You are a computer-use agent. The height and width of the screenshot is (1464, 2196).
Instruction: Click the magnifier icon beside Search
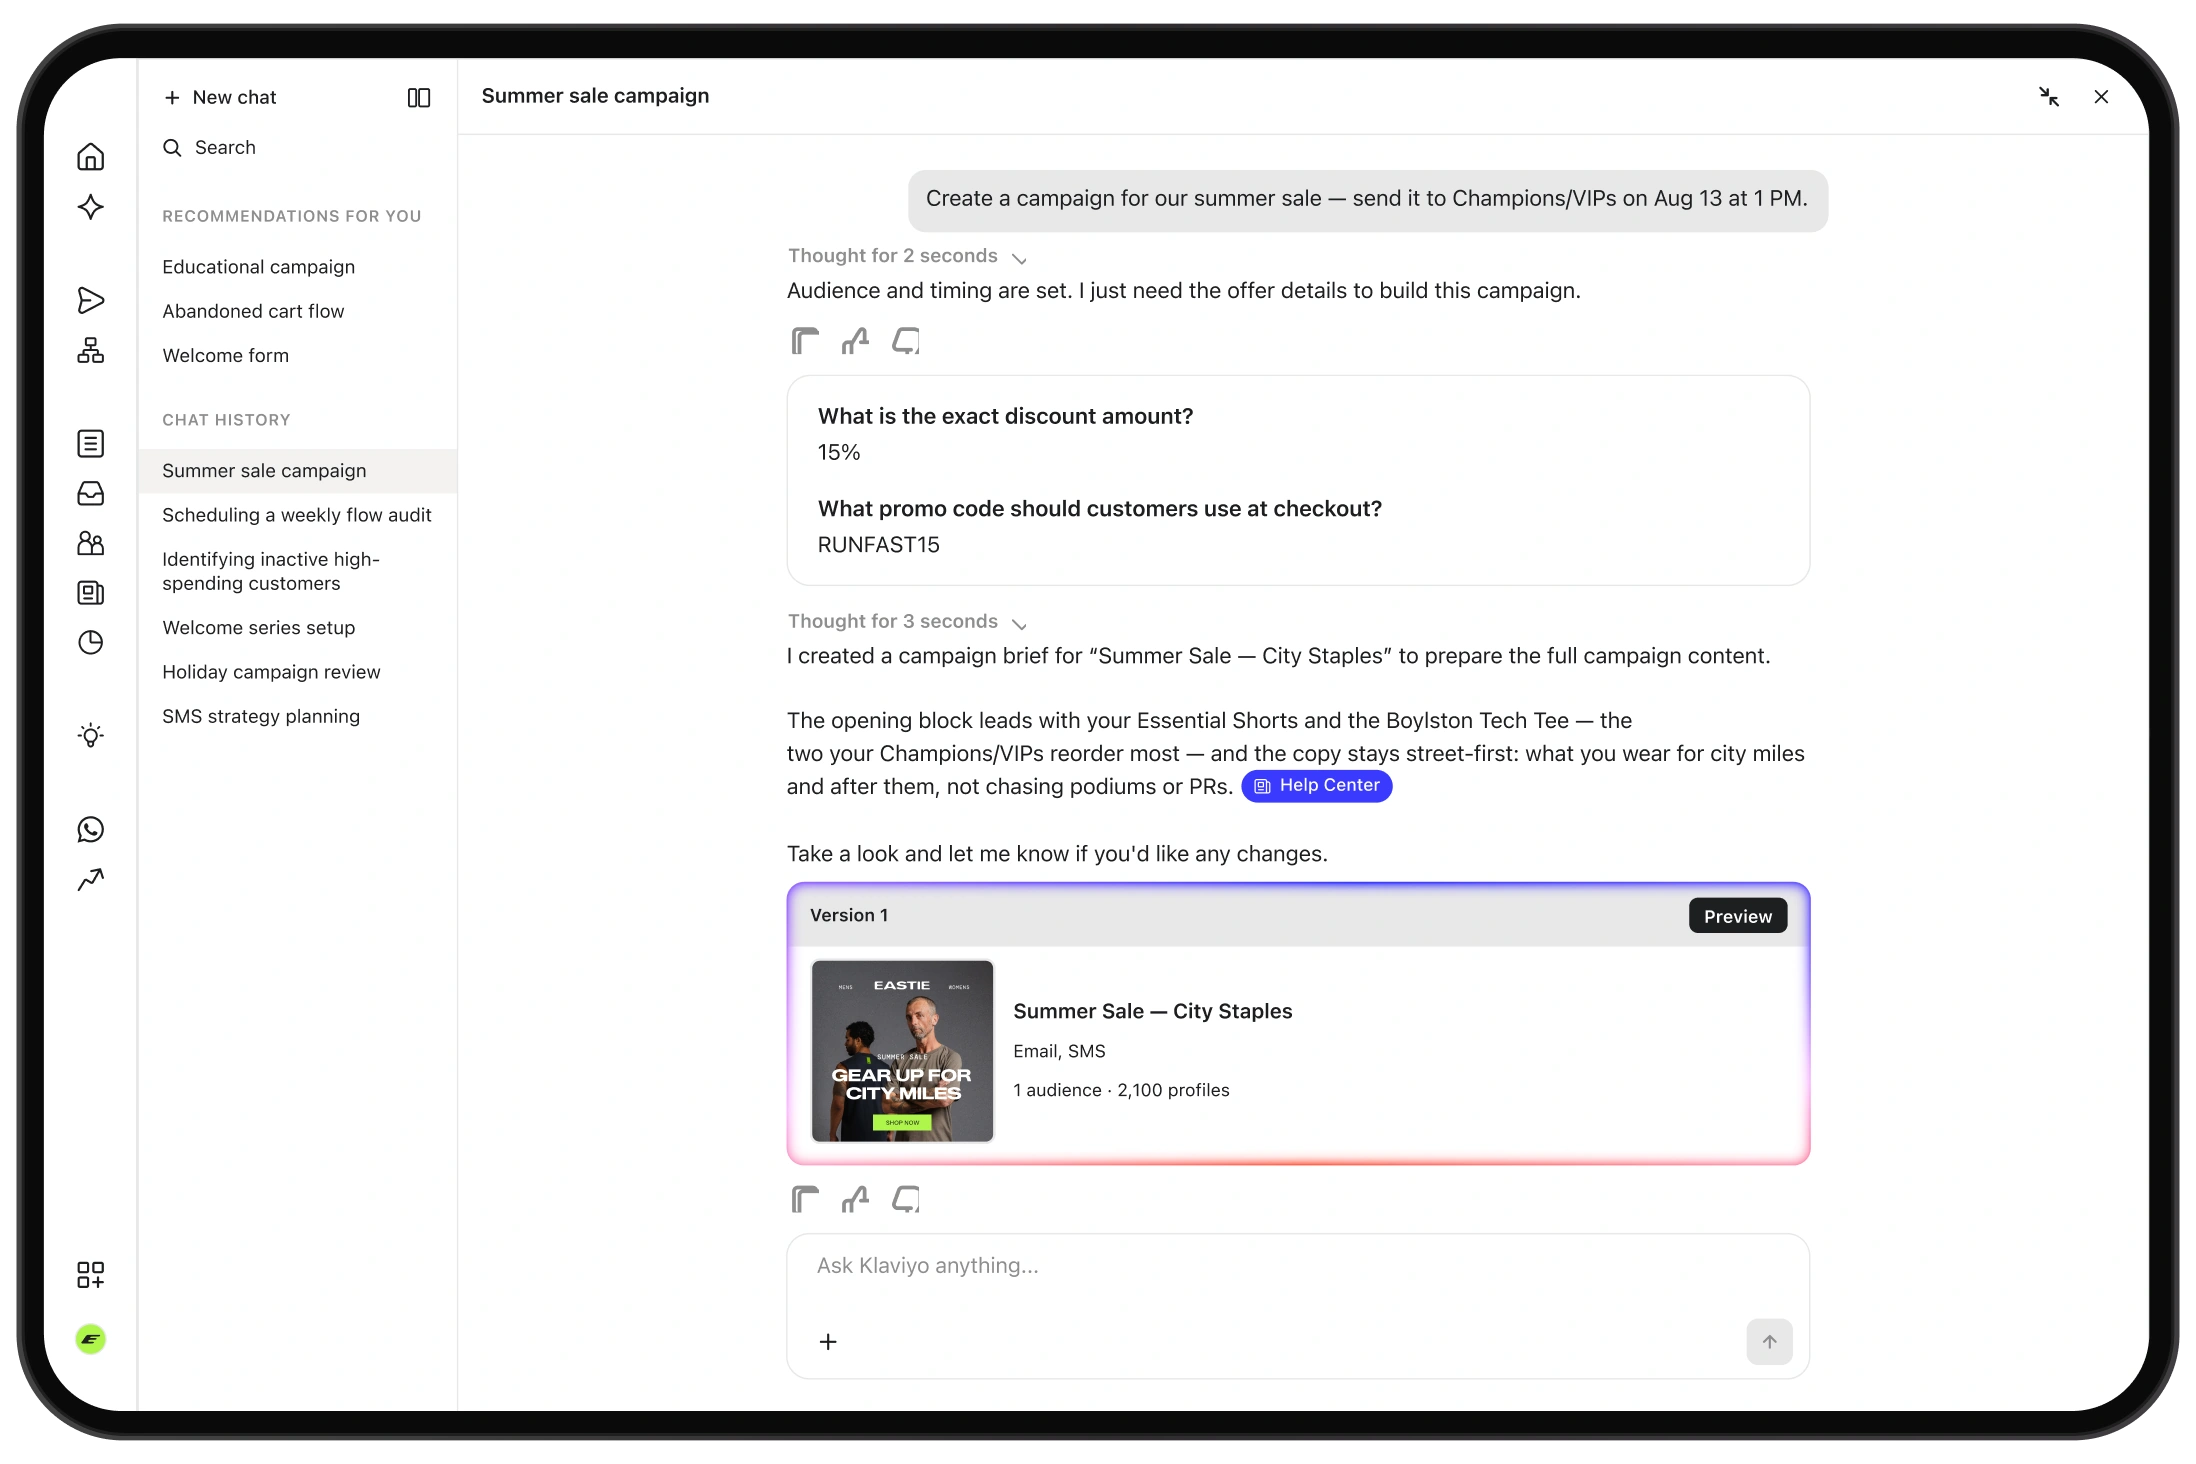(172, 148)
